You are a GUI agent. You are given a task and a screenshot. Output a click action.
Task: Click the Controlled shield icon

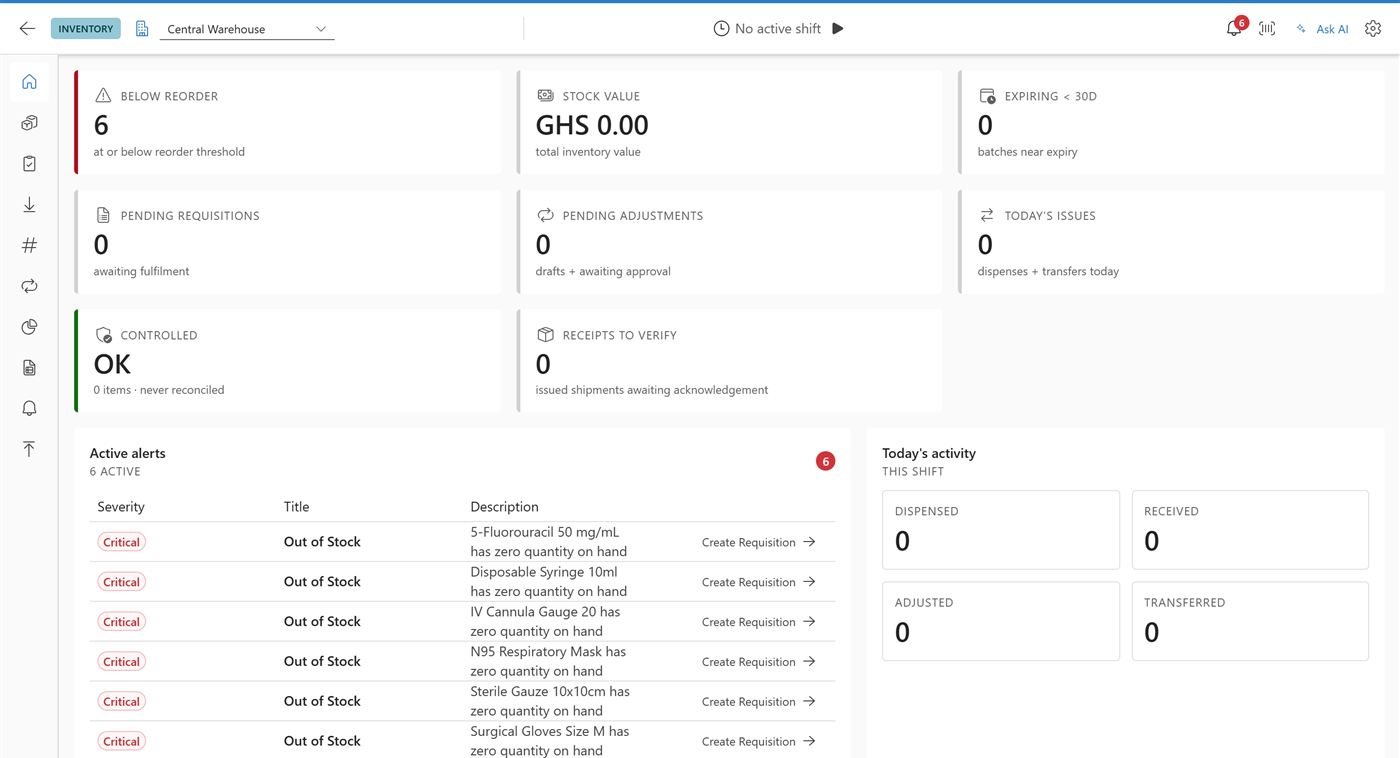click(103, 335)
